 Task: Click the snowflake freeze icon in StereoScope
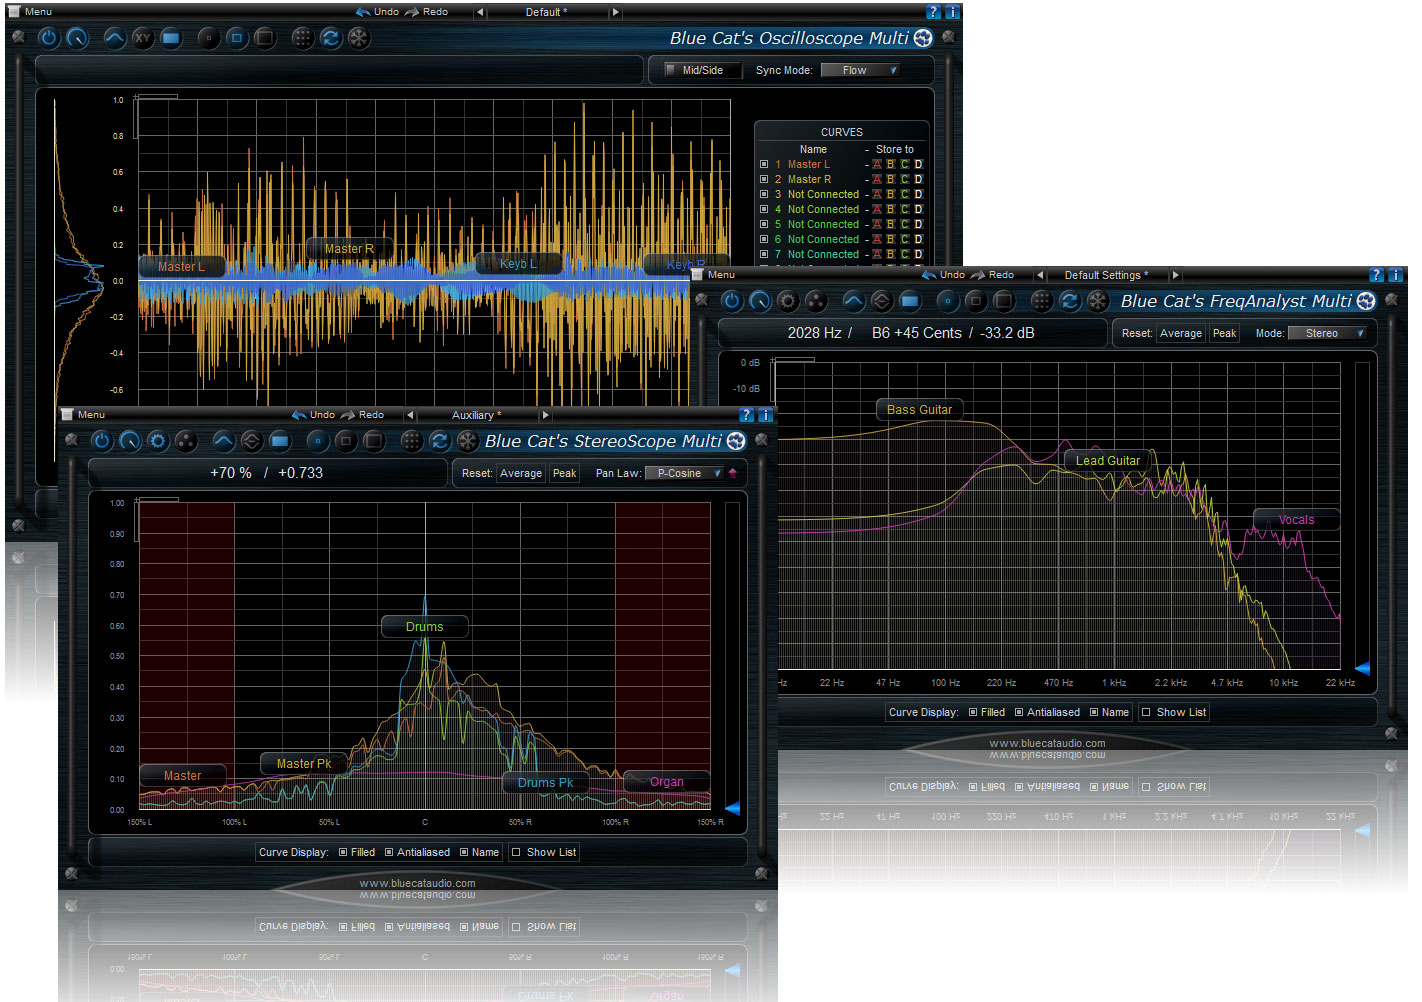(x=467, y=441)
